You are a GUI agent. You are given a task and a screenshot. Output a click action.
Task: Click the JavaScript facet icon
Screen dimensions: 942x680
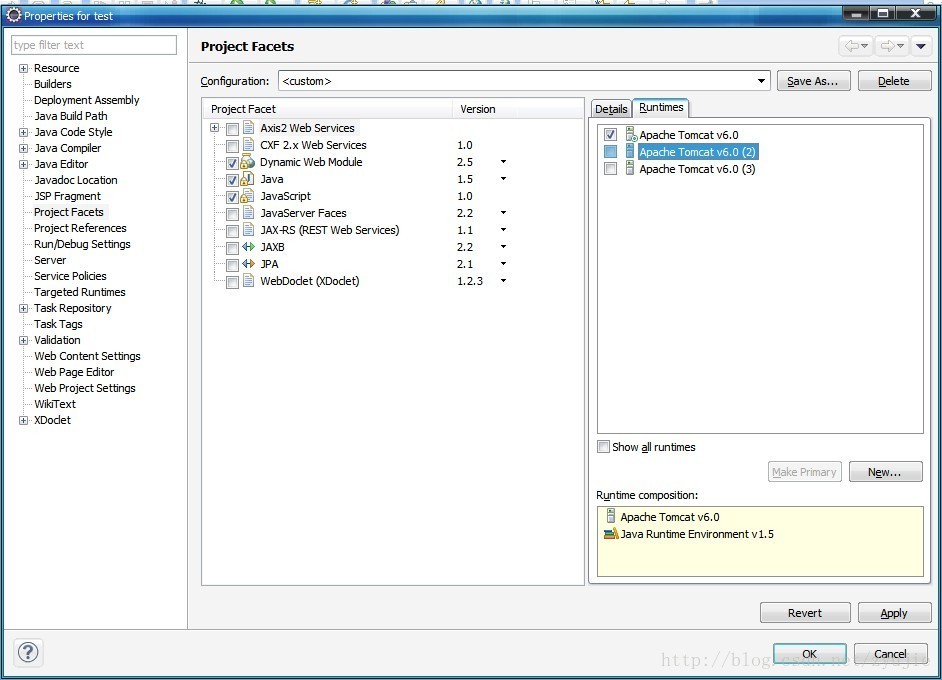pyautogui.click(x=248, y=196)
